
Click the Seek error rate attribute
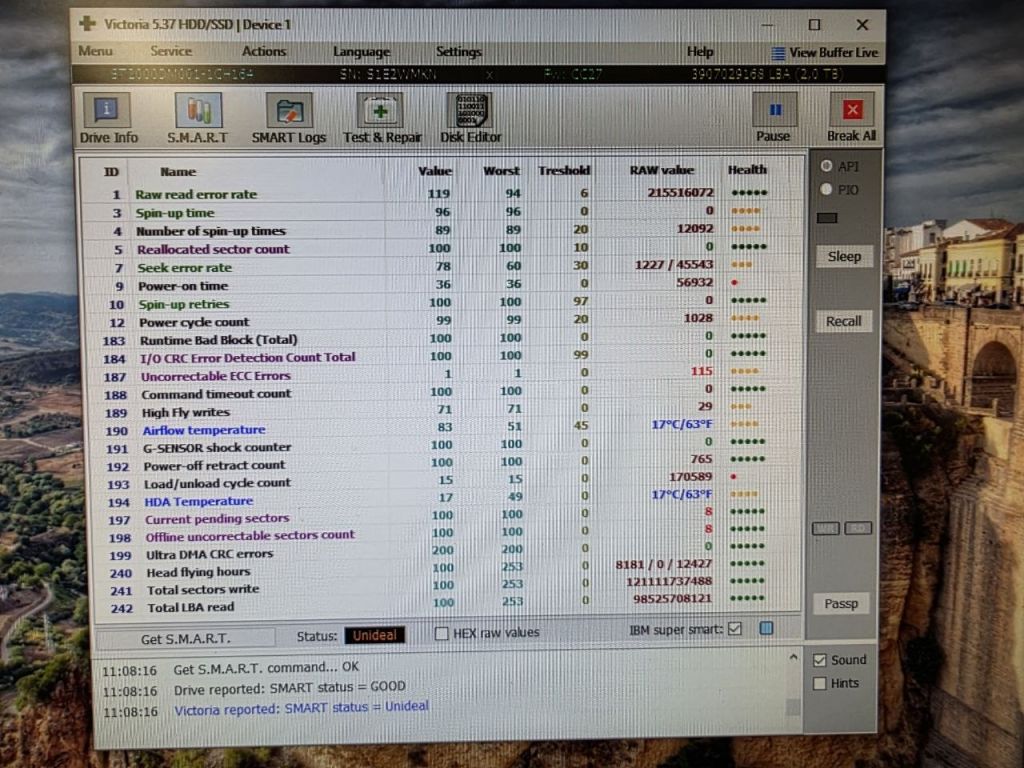pyautogui.click(x=184, y=268)
